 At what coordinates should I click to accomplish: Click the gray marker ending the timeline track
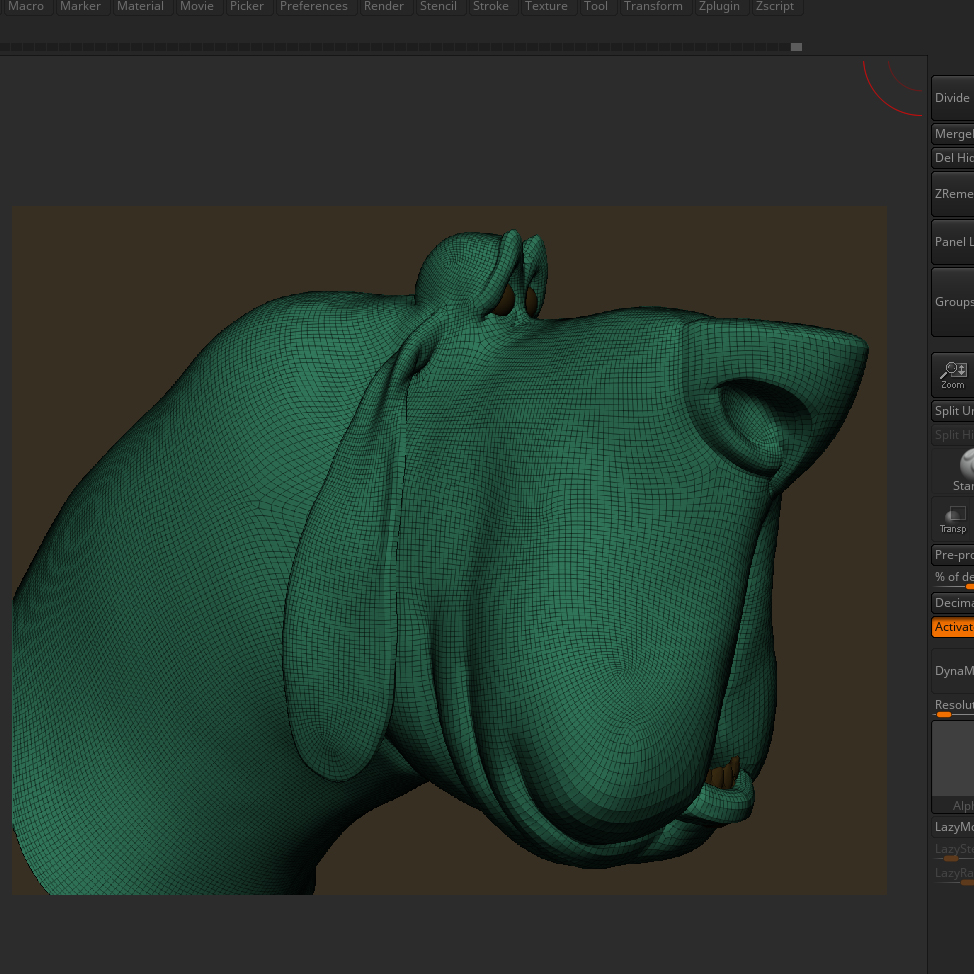point(796,47)
